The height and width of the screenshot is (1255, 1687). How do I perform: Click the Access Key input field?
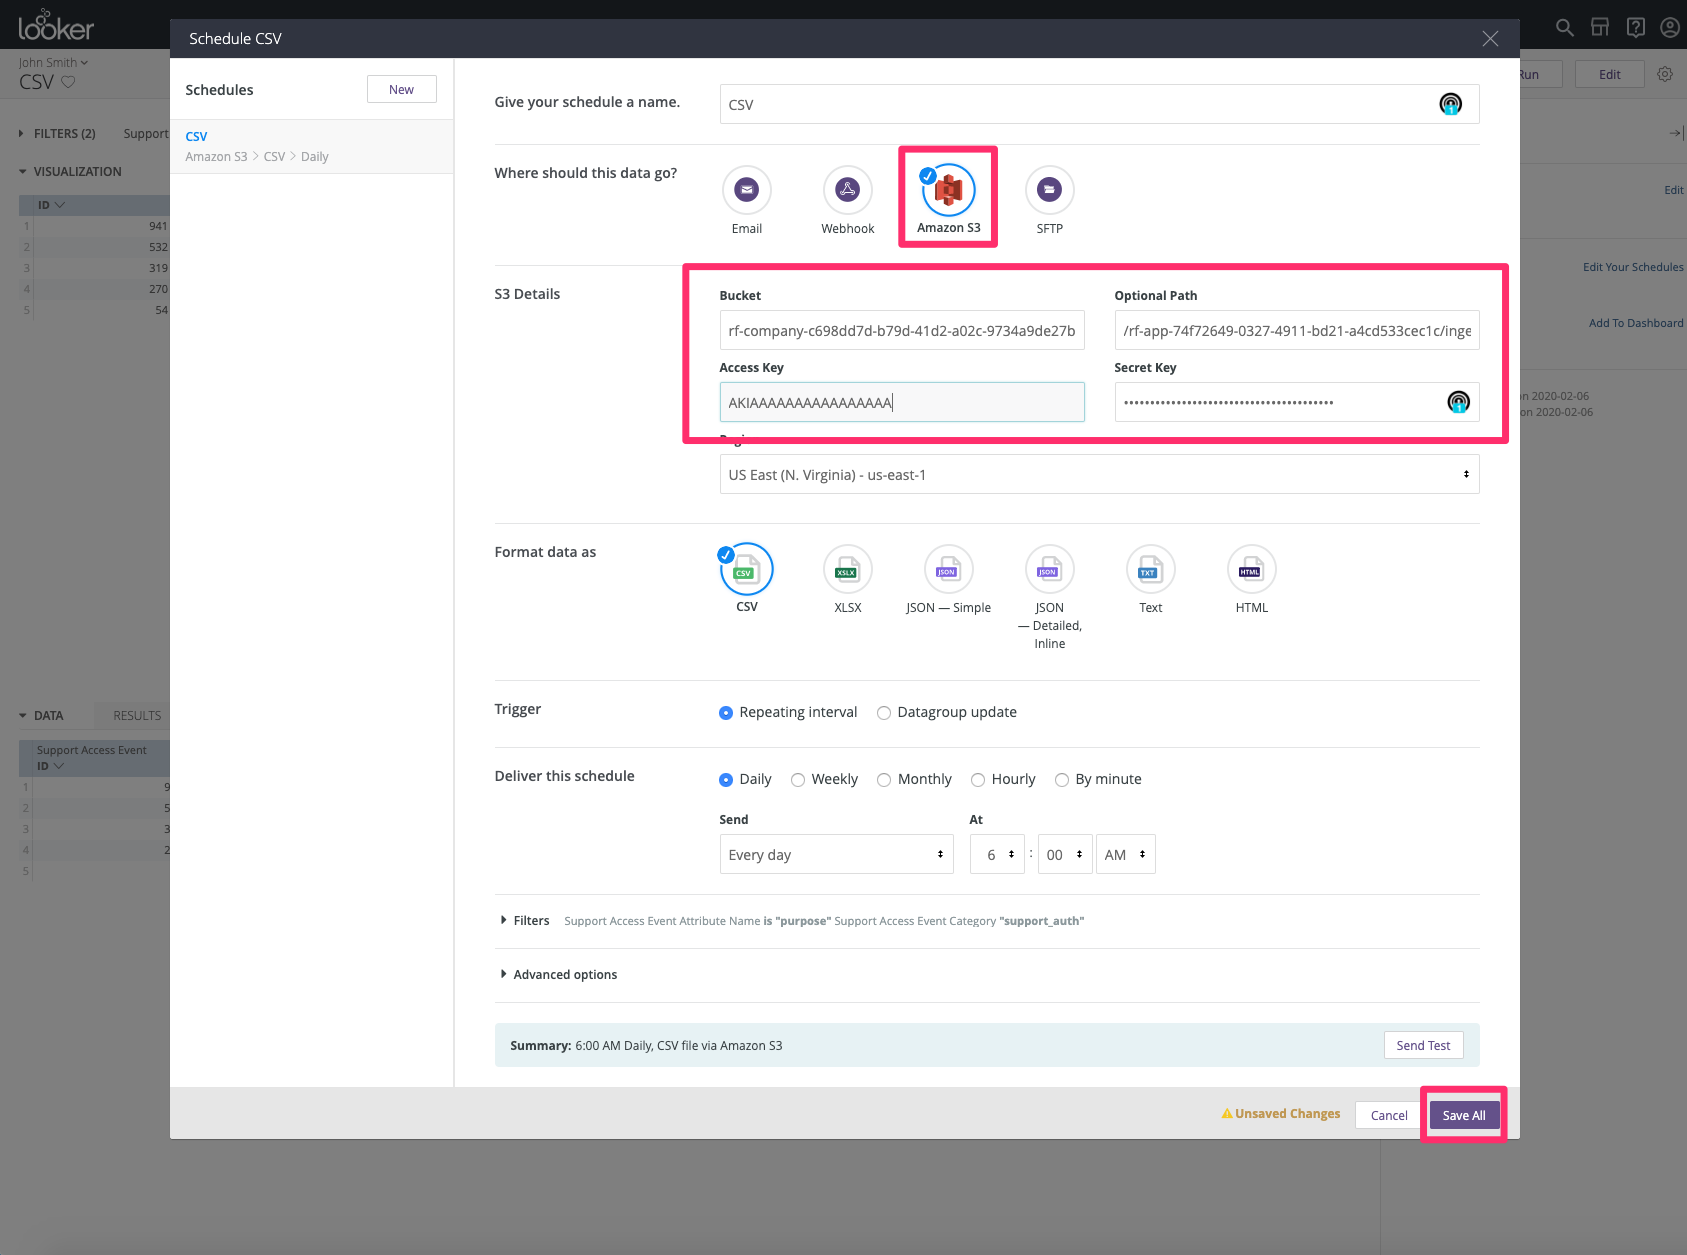[902, 402]
